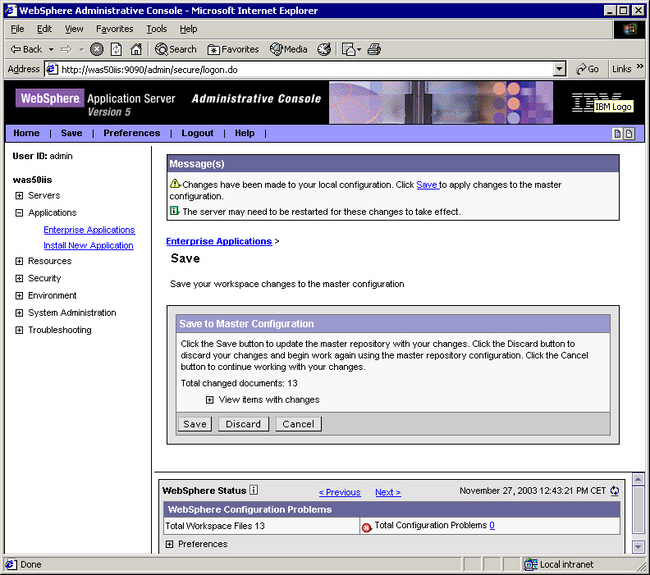Open the browser Help menu
Screen dimensions: 650x575
(x=188, y=29)
